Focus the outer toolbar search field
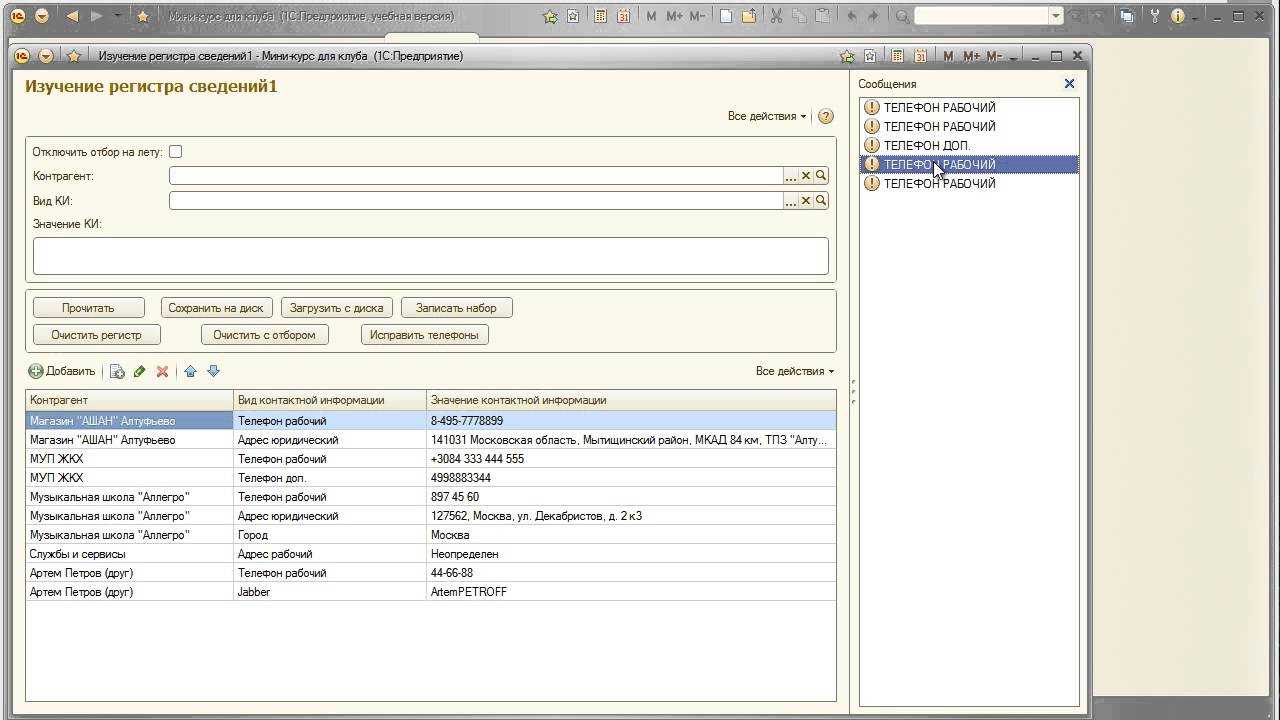The width and height of the screenshot is (1280, 720). coord(981,16)
